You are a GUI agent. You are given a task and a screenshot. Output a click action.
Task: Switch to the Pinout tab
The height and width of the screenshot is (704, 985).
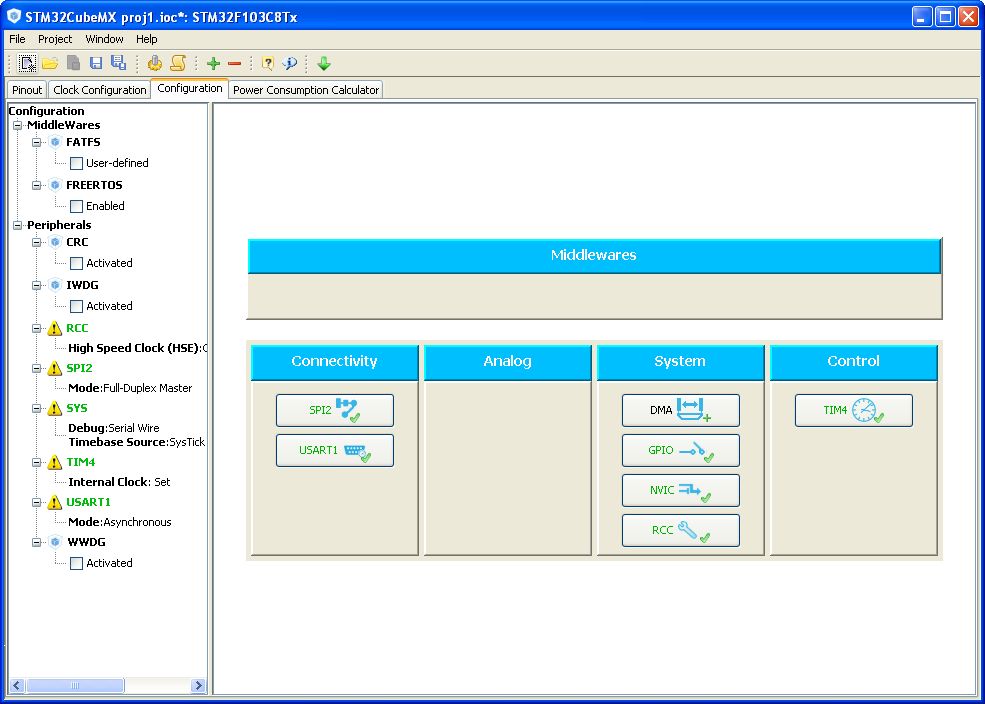click(26, 90)
